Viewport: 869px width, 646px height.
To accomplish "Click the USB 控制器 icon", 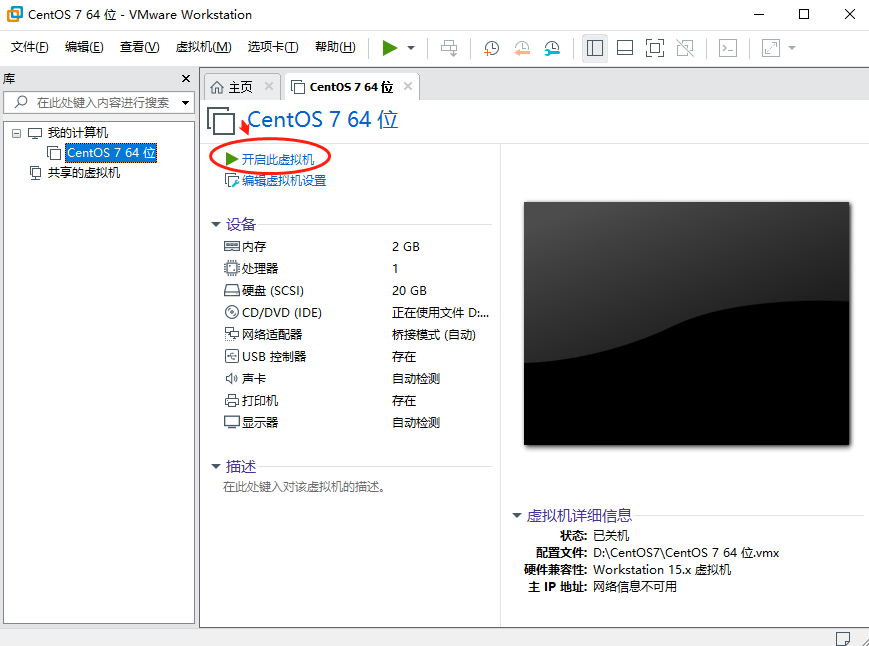I will coord(231,356).
